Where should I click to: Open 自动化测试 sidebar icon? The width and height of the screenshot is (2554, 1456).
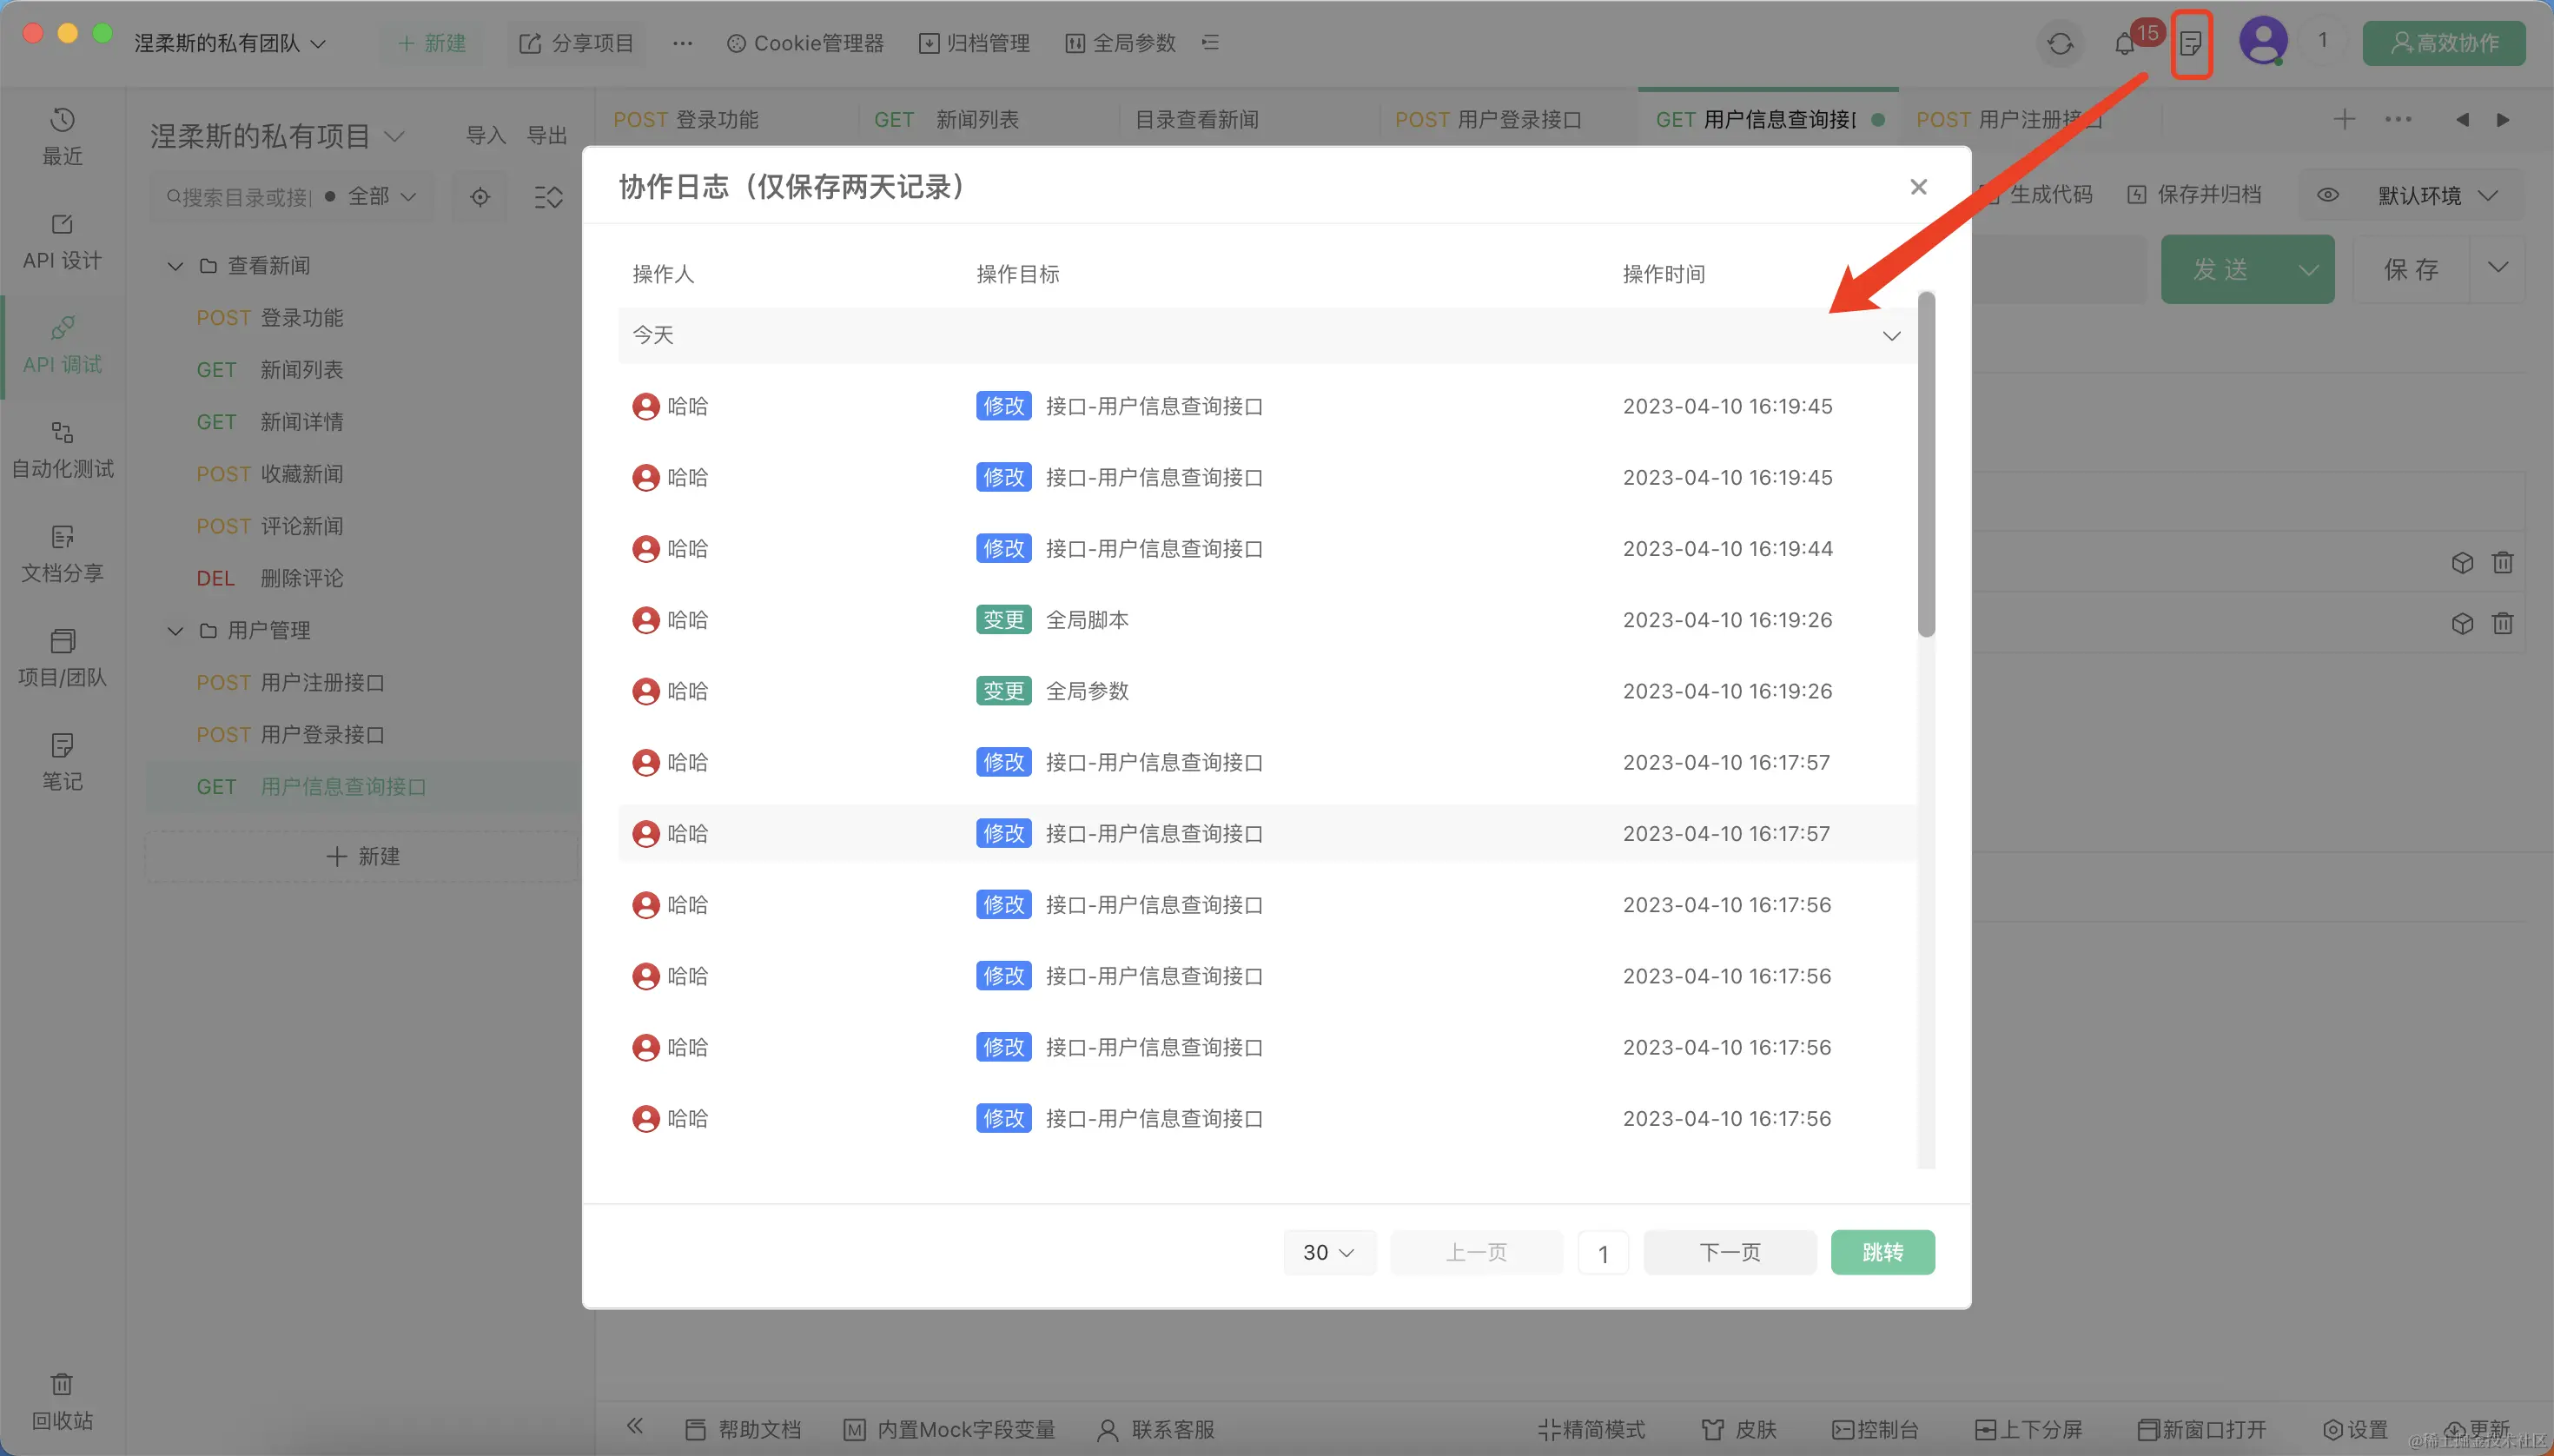pyautogui.click(x=62, y=449)
